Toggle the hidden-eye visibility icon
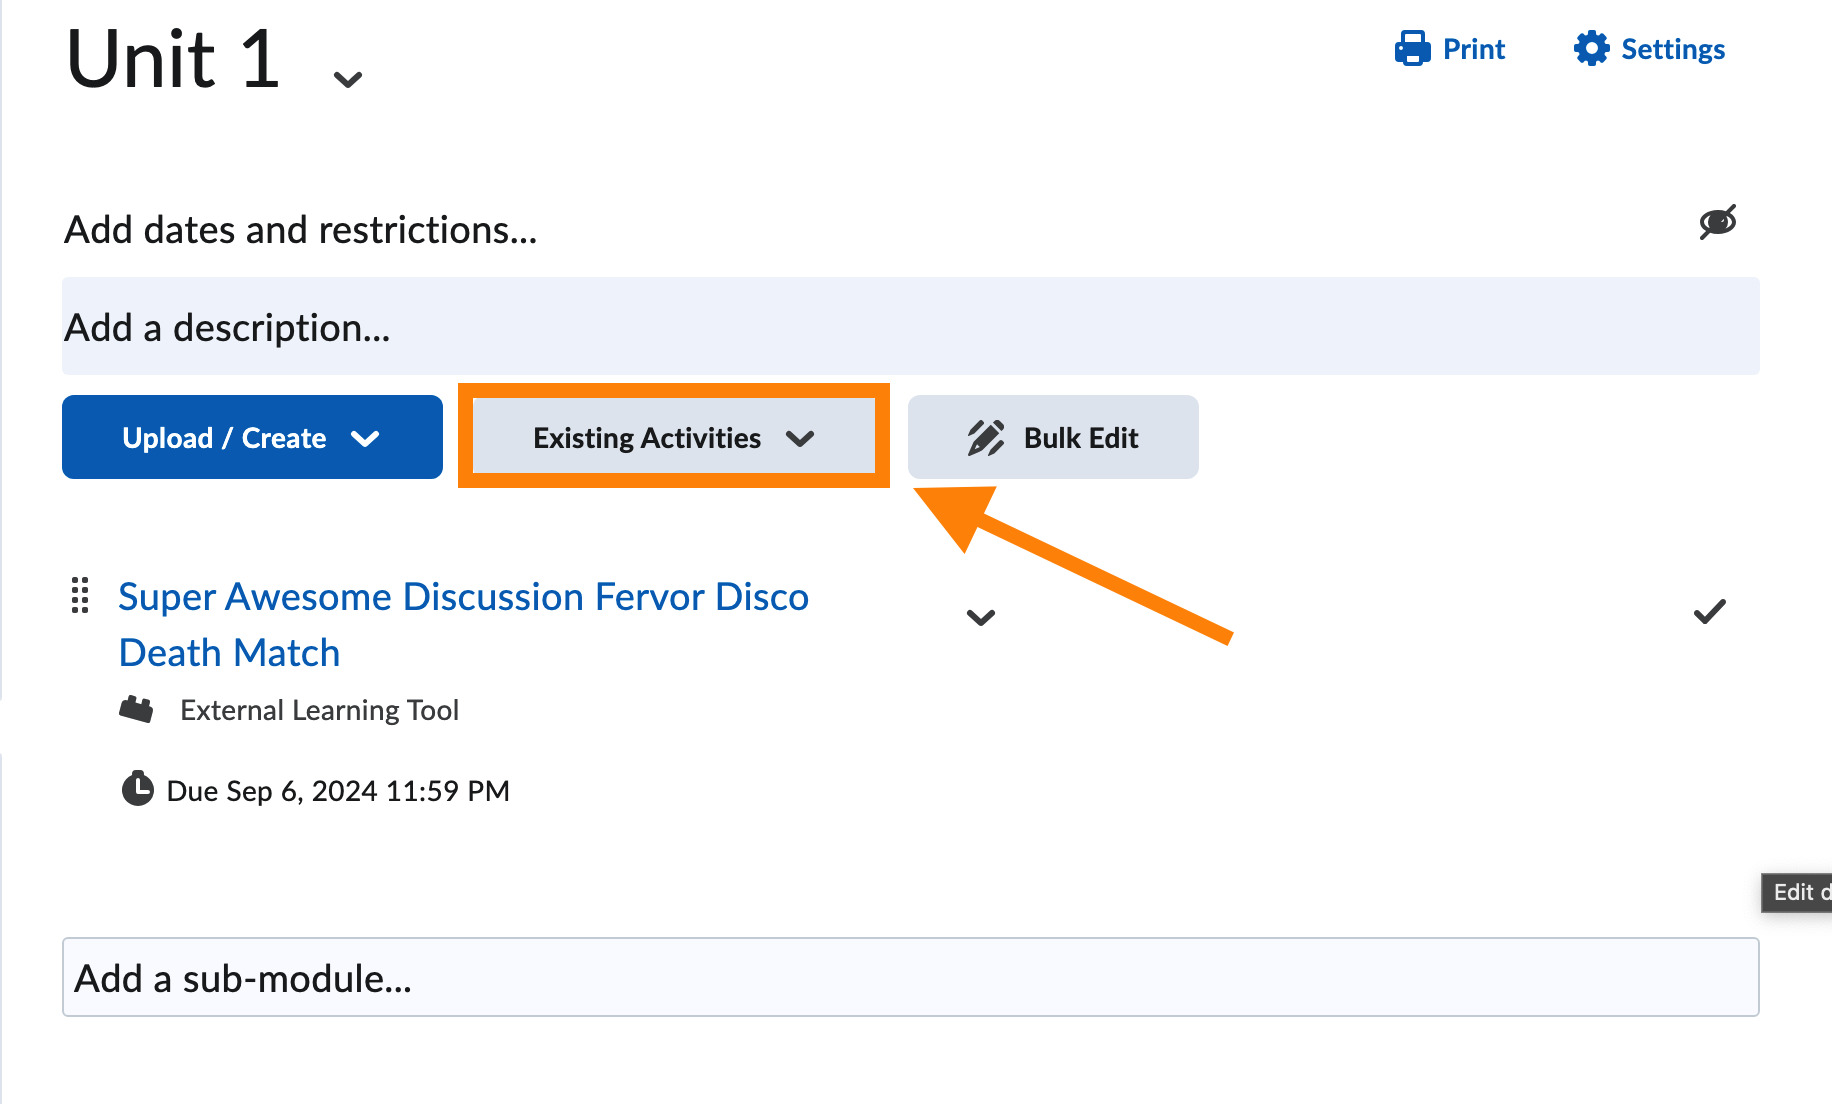 coord(1717,221)
